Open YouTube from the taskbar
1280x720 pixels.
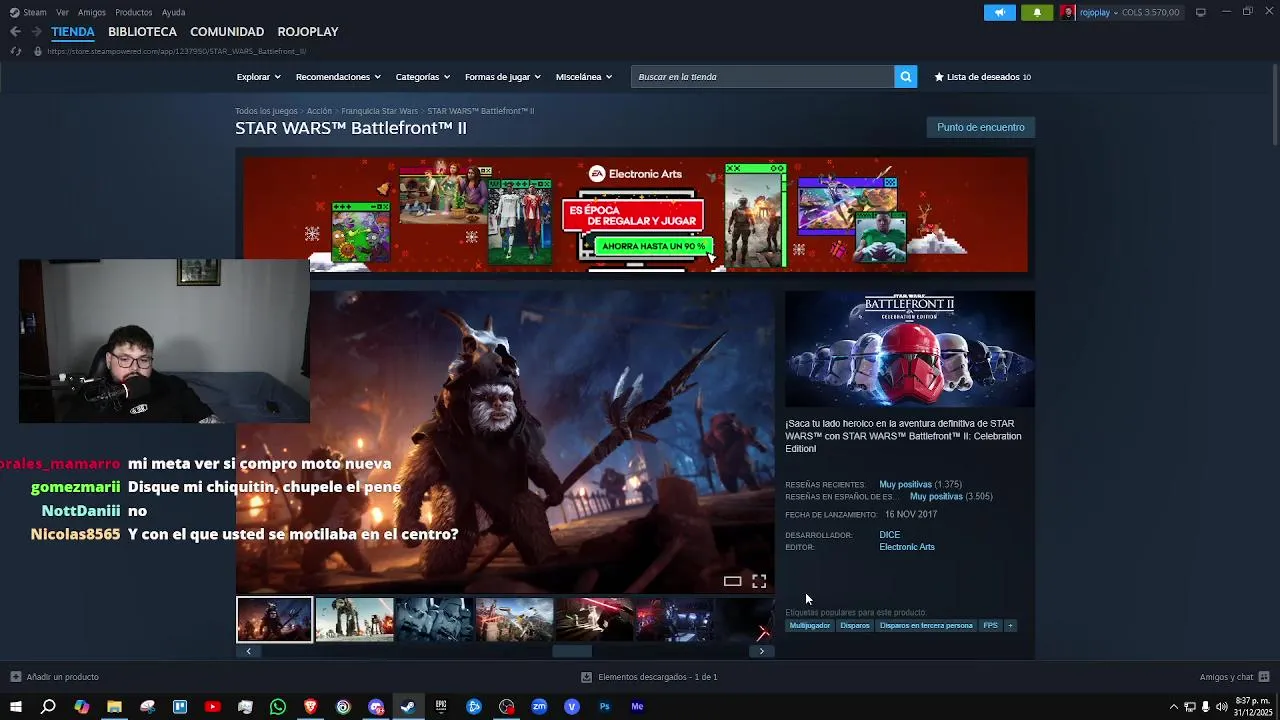[212, 707]
